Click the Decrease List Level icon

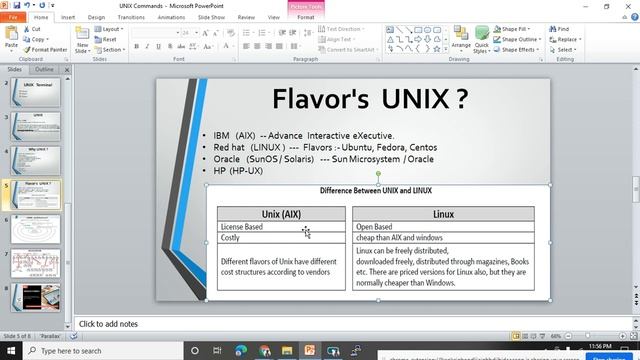click(282, 33)
